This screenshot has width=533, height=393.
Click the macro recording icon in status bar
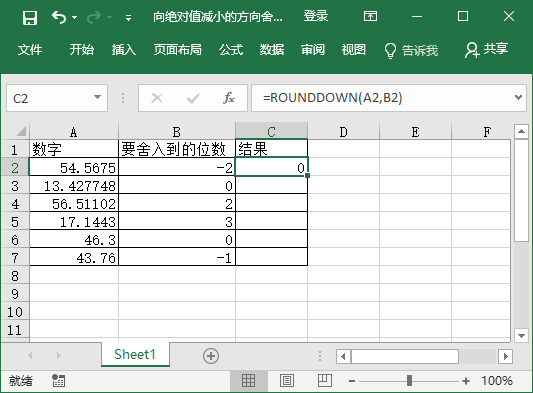pos(58,381)
